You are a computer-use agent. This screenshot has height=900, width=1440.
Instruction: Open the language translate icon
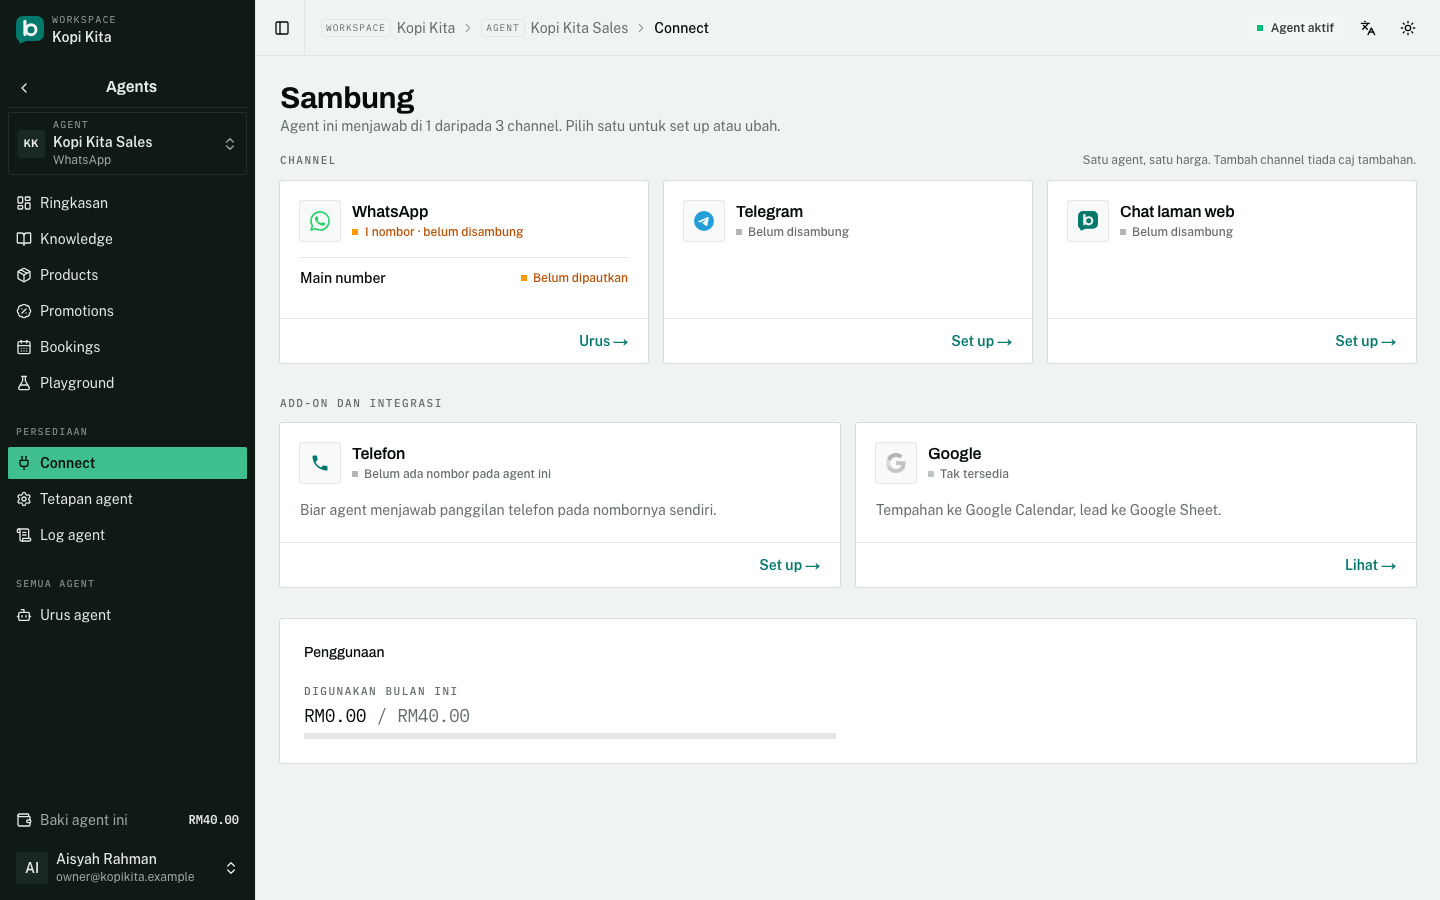(x=1368, y=28)
